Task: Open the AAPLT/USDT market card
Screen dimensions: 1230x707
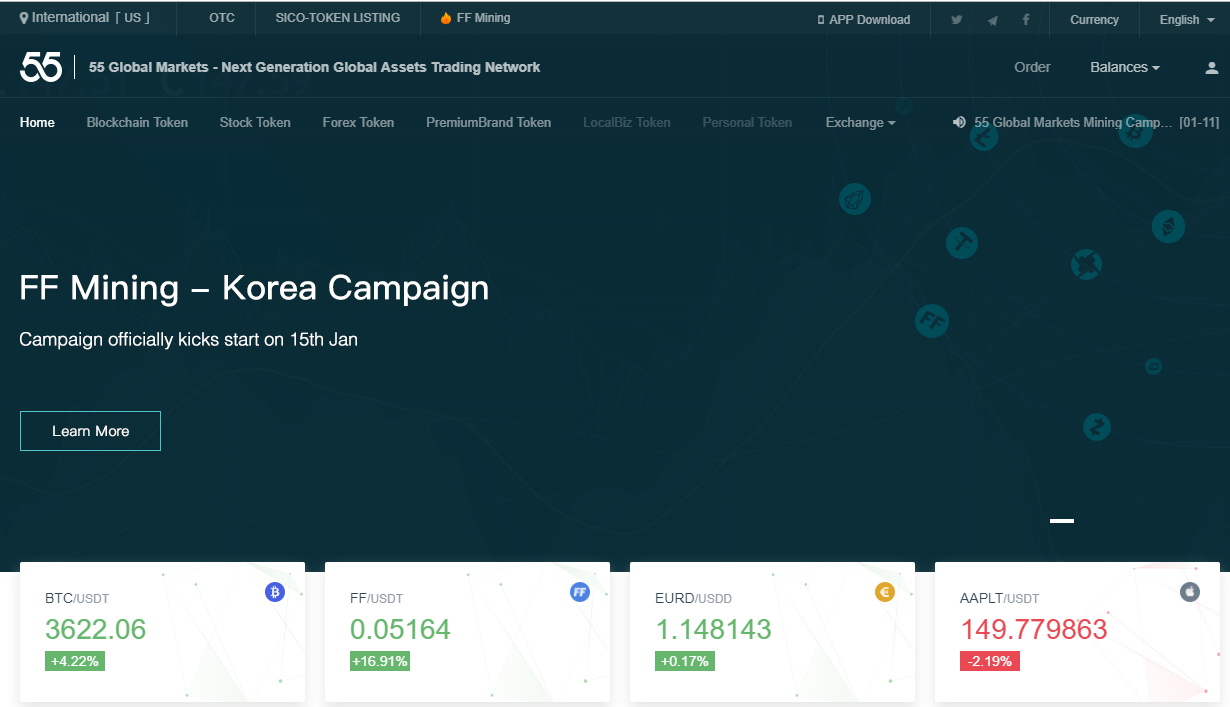Action: coord(1077,632)
